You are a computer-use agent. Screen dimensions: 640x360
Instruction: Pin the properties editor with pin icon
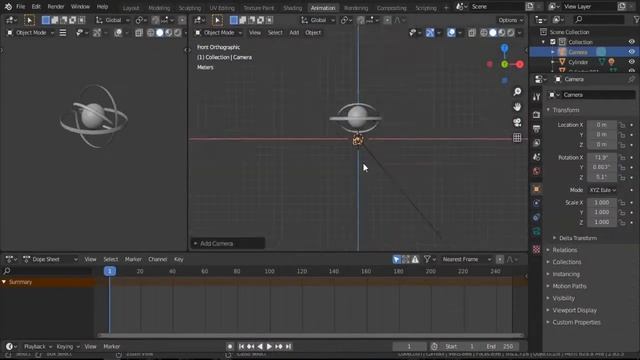point(631,79)
